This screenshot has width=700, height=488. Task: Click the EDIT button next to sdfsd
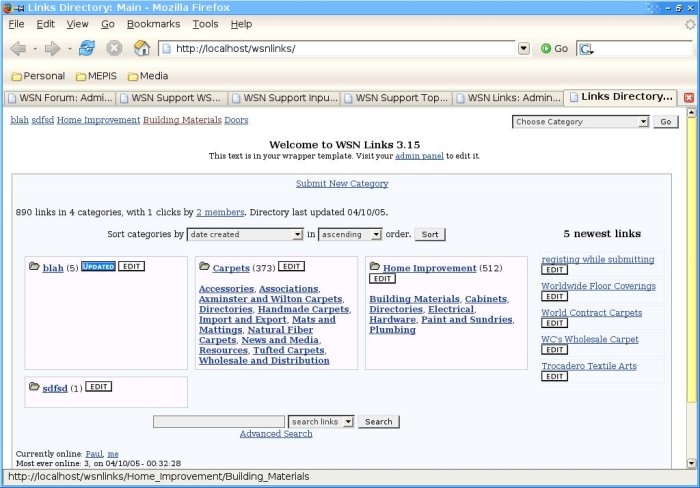(x=98, y=387)
